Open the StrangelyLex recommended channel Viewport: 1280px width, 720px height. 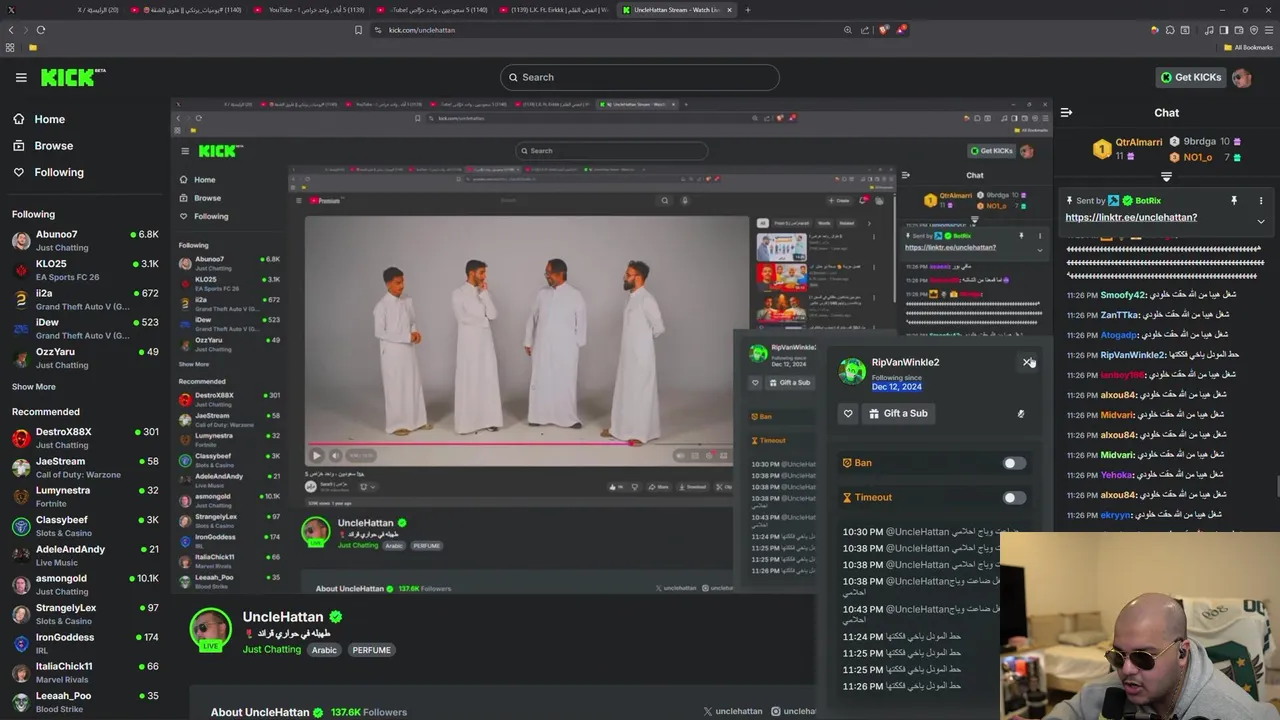coord(85,613)
